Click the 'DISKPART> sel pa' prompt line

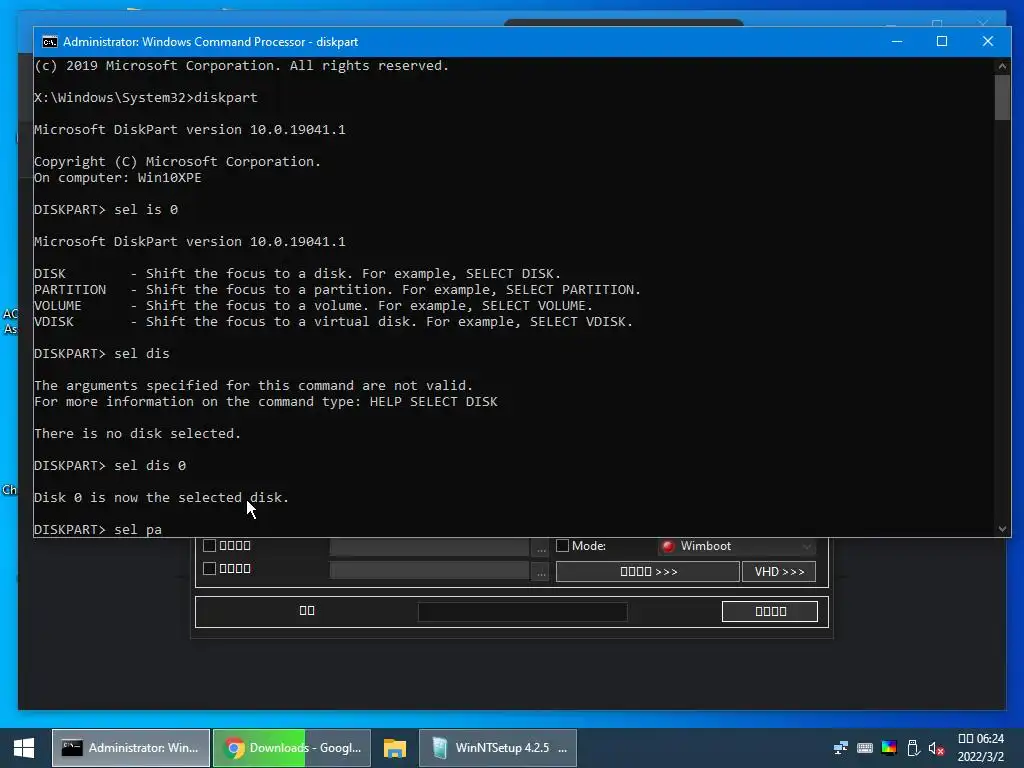pos(98,530)
